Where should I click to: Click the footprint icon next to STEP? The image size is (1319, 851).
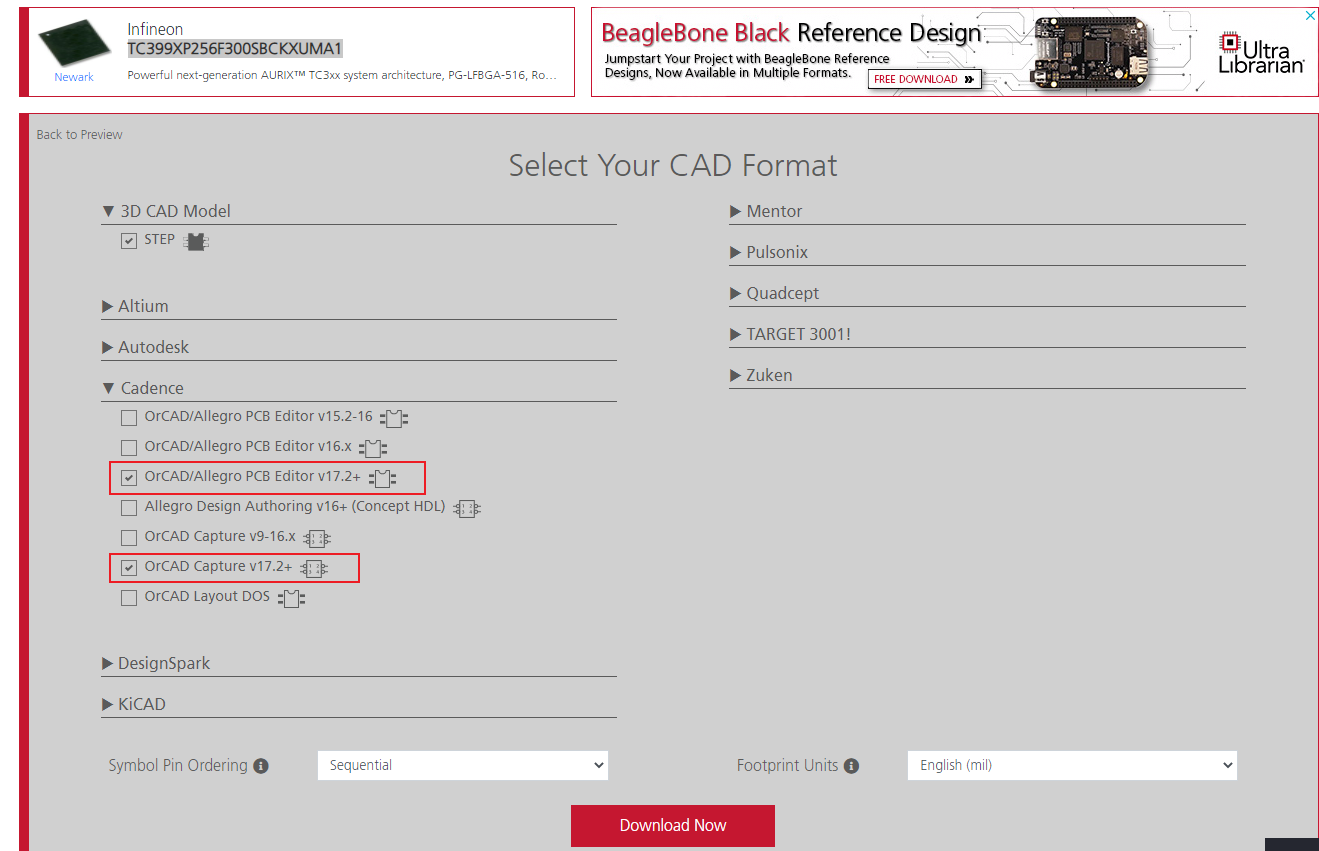click(196, 240)
